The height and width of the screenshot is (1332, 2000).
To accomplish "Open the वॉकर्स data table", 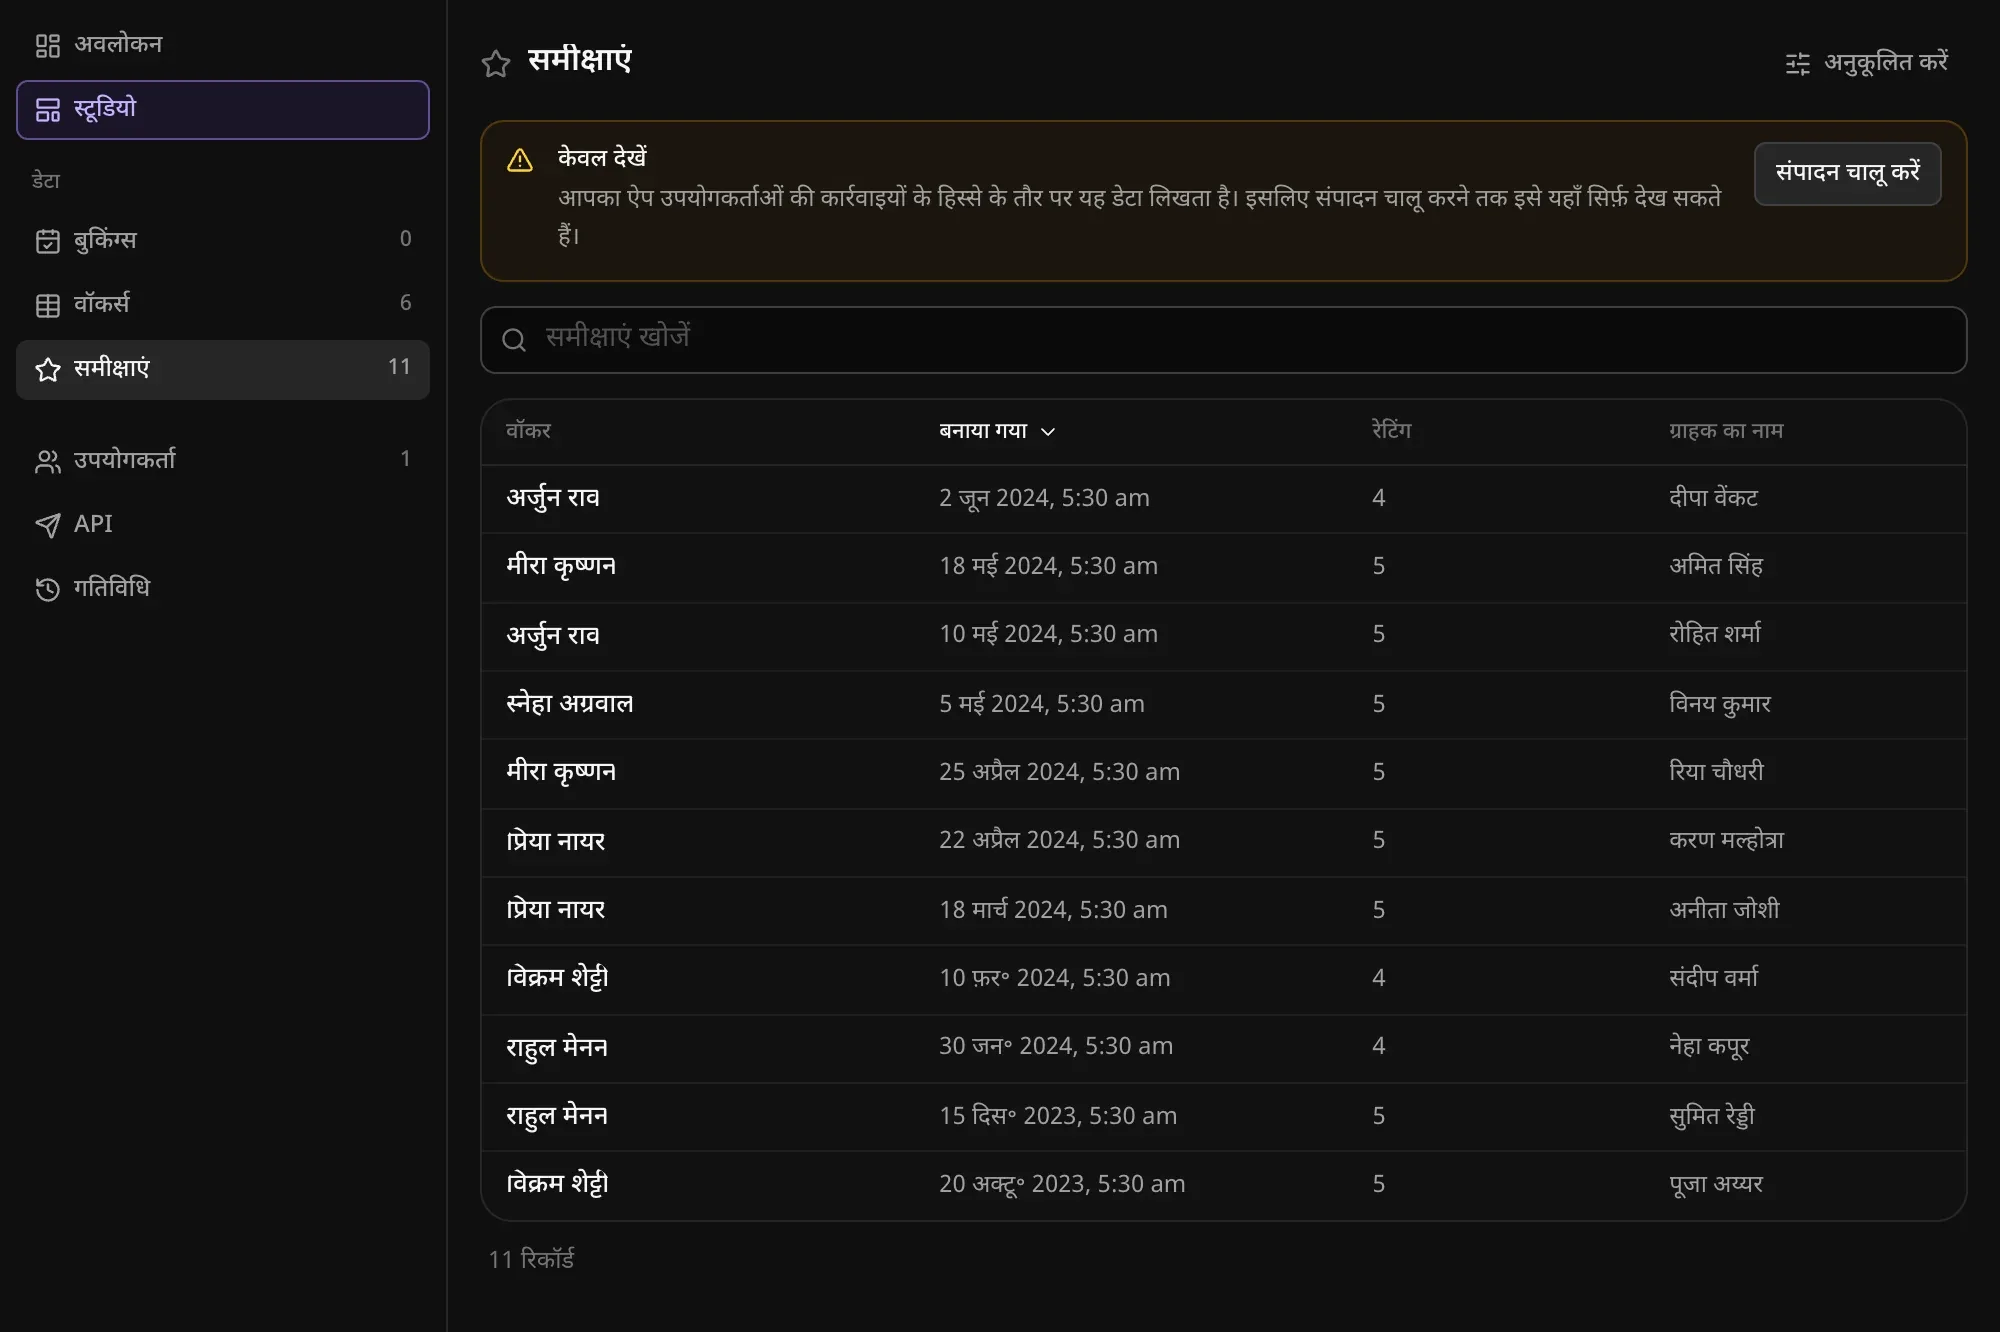I will pos(223,304).
